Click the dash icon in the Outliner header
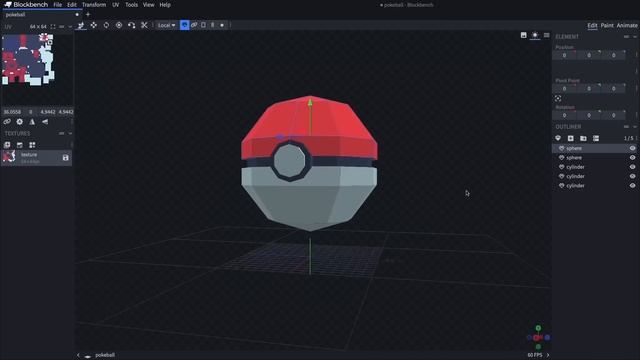The width and height of the screenshot is (640, 360). click(627, 127)
